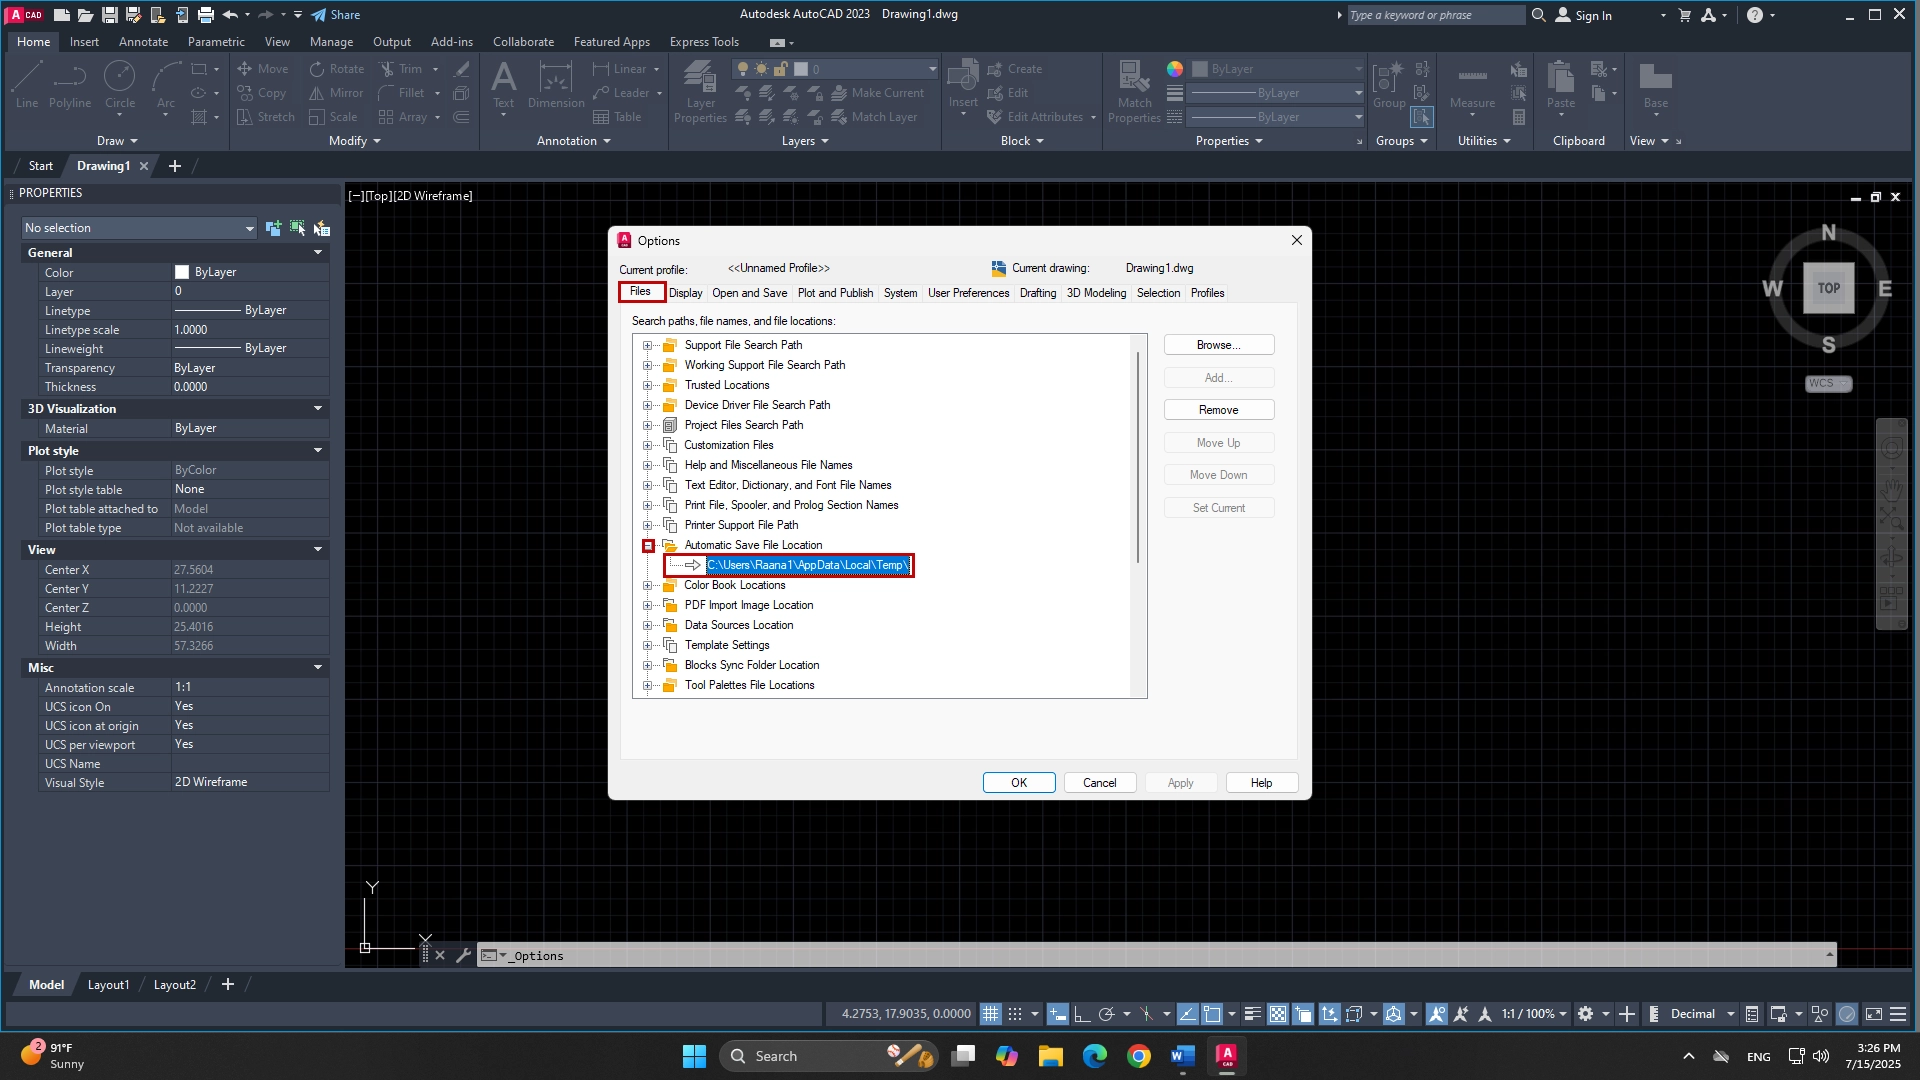Toggle snap mode in status bar
This screenshot has width=1920, height=1080.
tap(1015, 1014)
